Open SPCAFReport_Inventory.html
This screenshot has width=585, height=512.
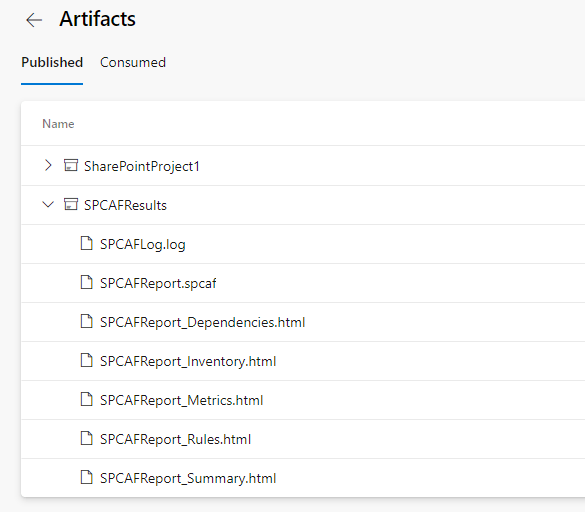[x=188, y=362]
